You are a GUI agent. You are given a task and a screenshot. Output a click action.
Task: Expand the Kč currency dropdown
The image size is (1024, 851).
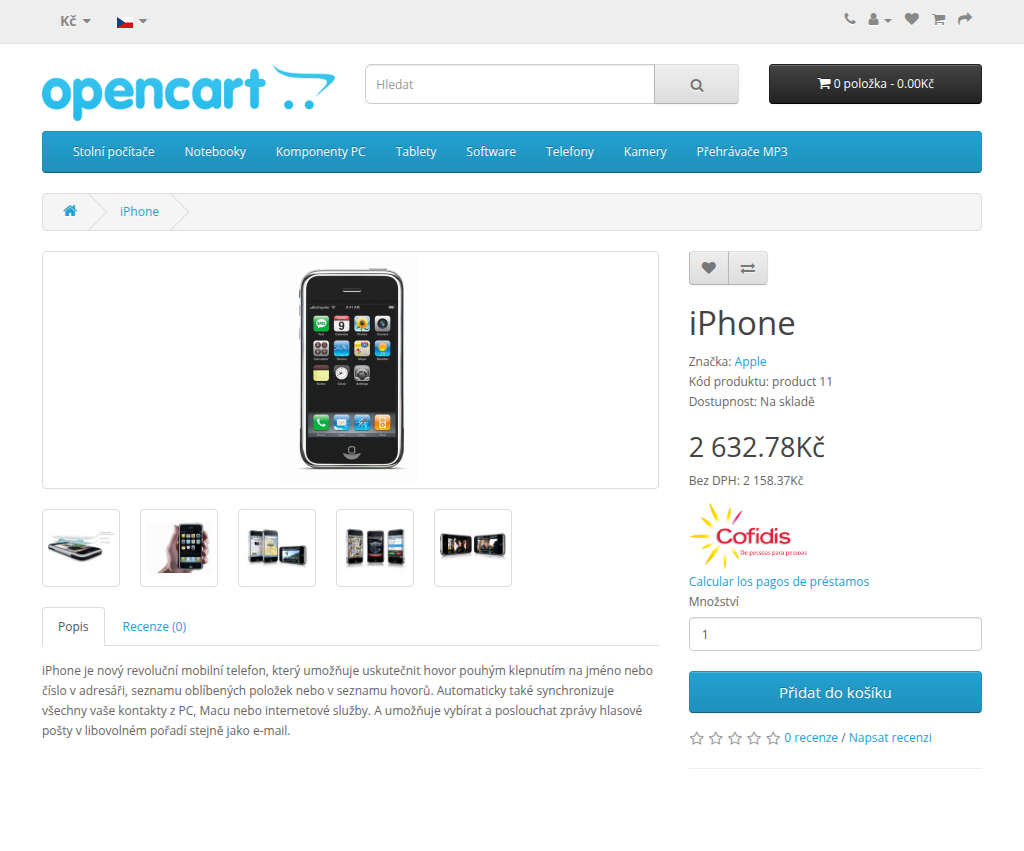75,21
